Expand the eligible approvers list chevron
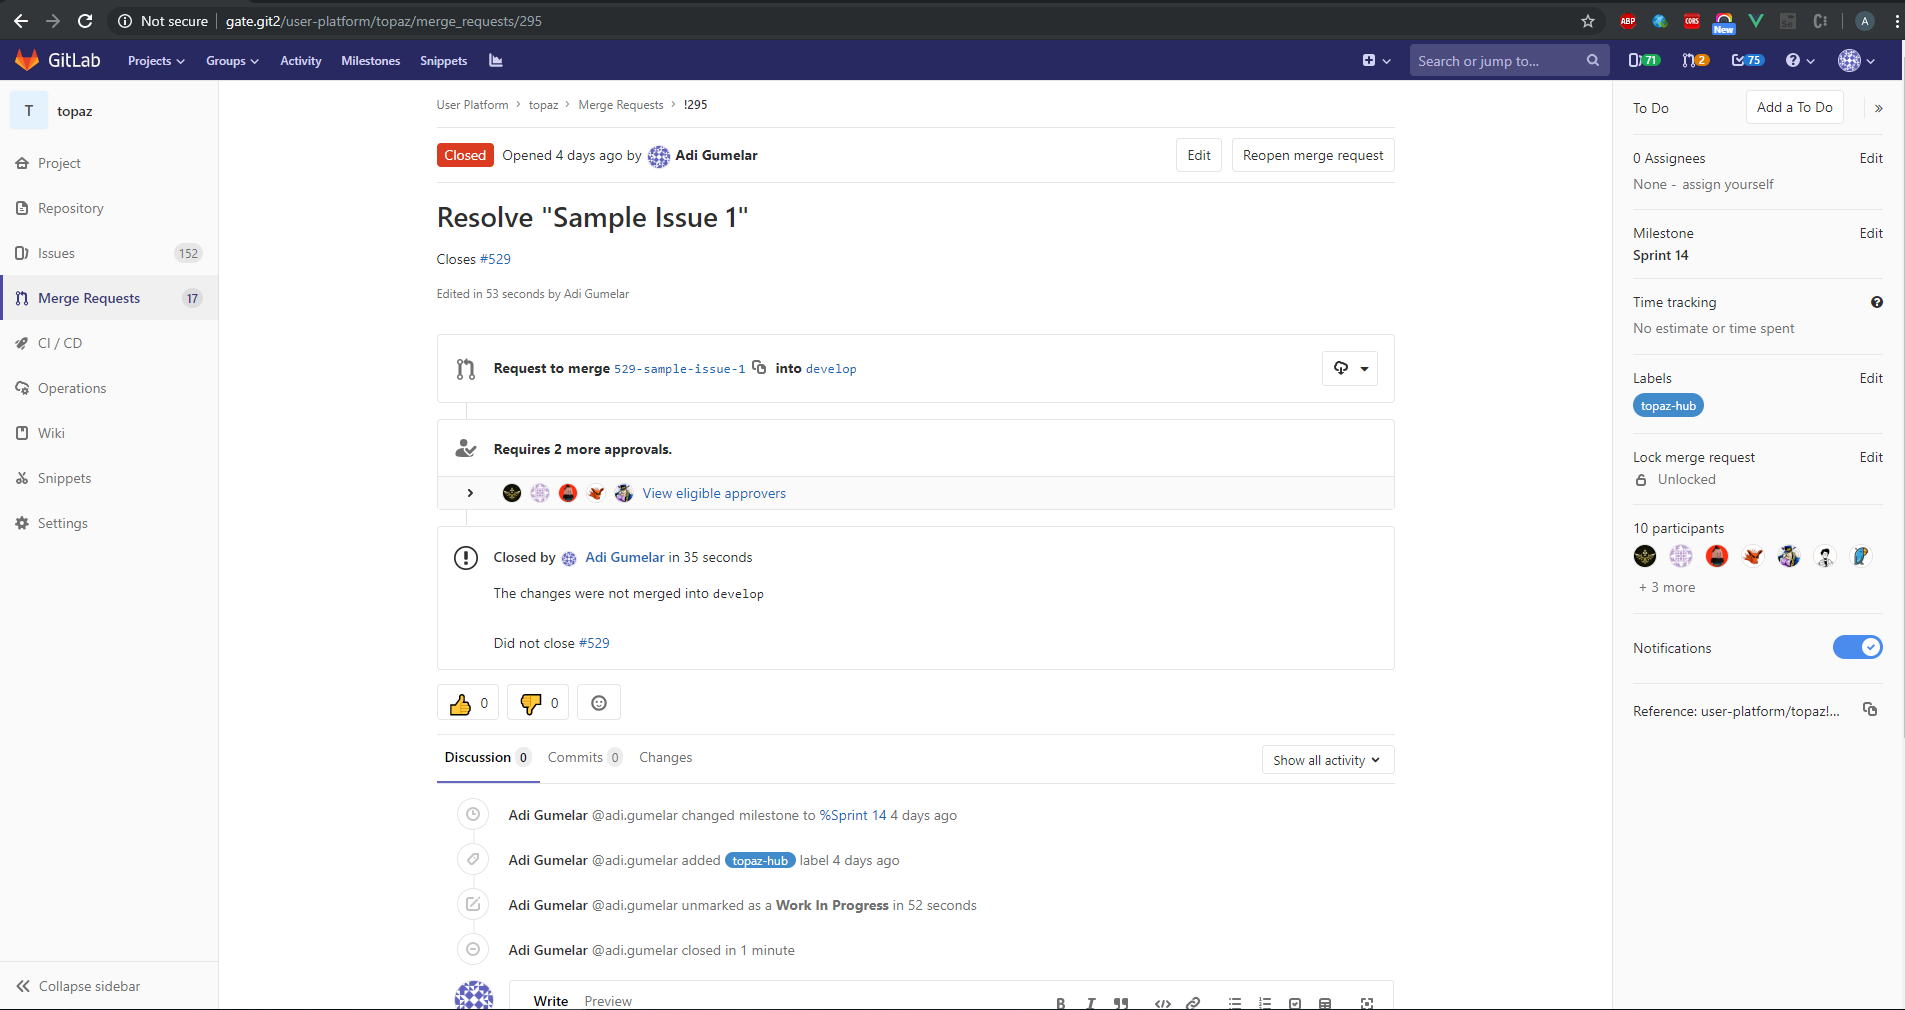This screenshot has width=1905, height=1010. (x=470, y=493)
